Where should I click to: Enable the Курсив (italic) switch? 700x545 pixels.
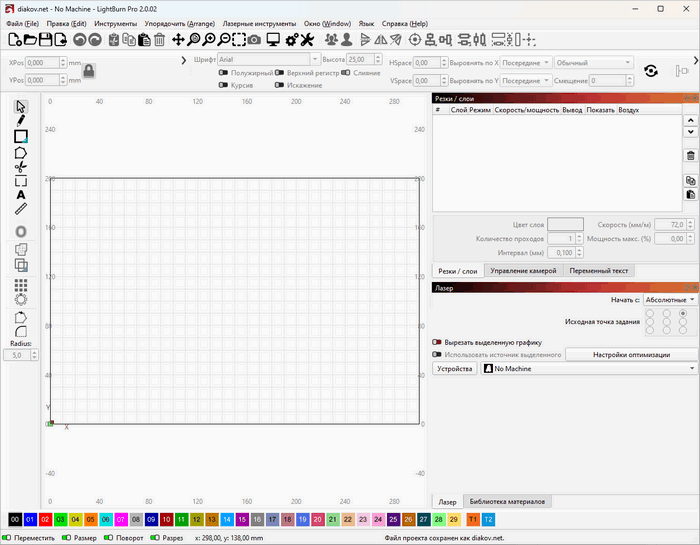224,86
